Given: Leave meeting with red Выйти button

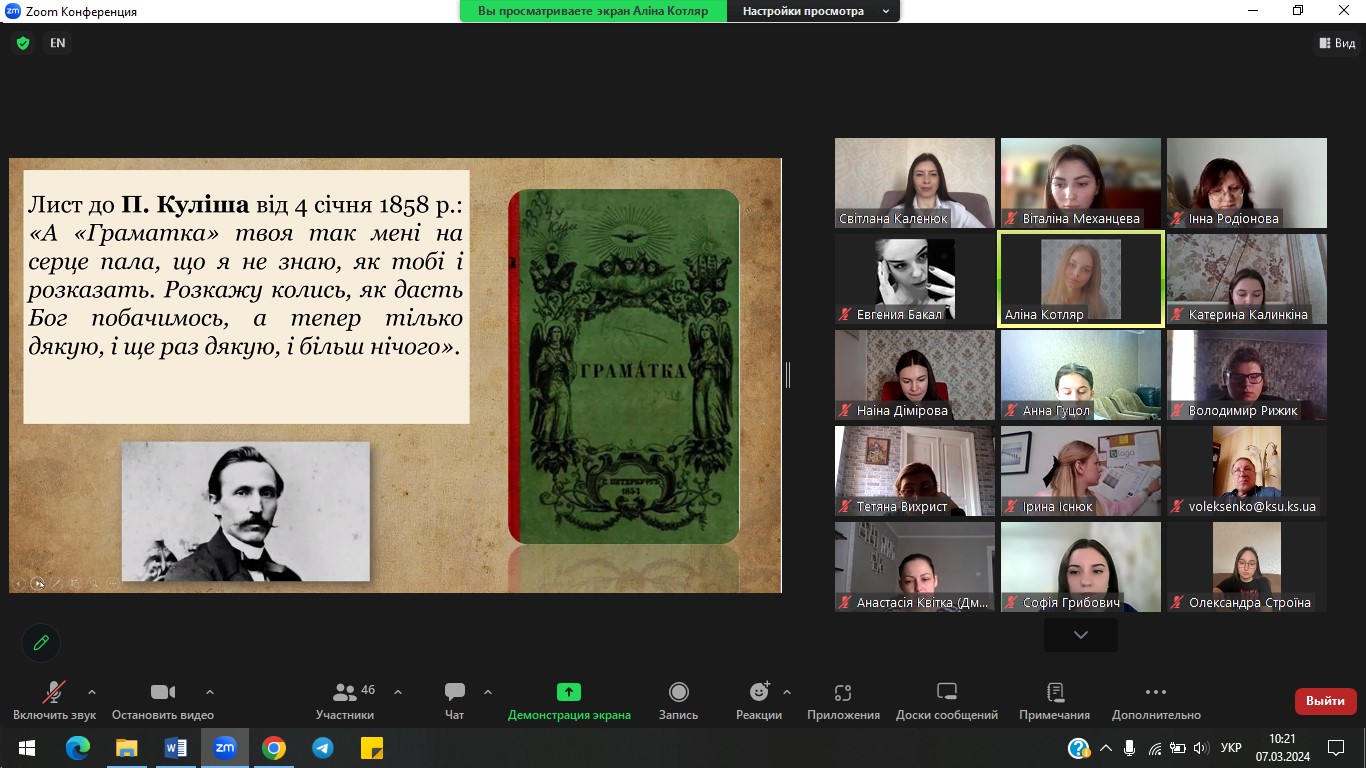Looking at the screenshot, I should click(1325, 701).
